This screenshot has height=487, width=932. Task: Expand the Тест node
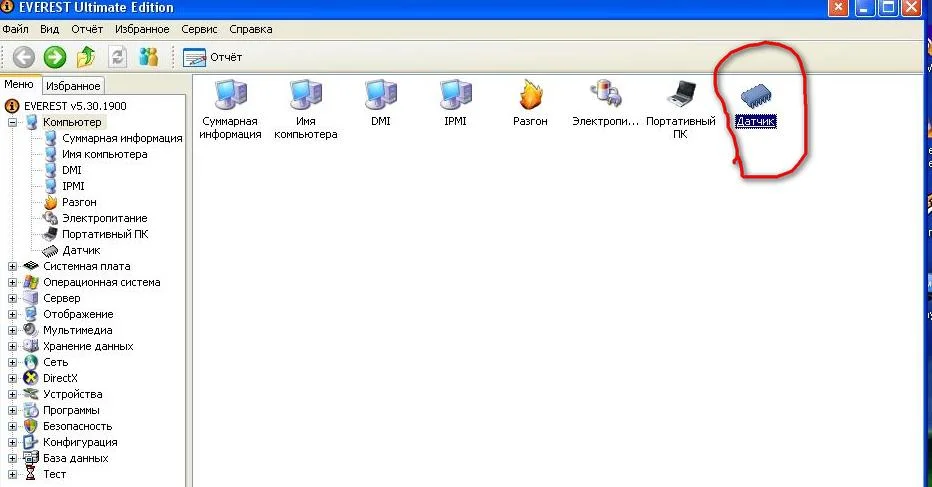12,475
